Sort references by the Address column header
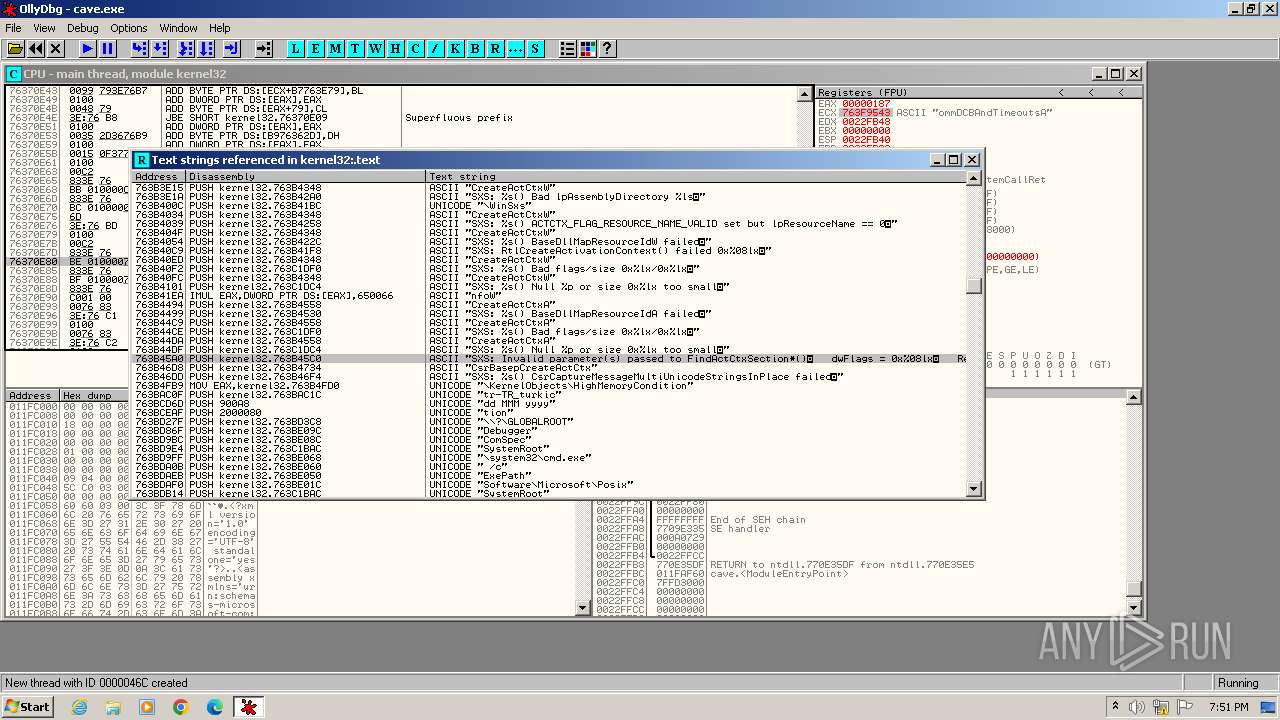Viewport: 1280px width, 720px height. tap(159, 176)
